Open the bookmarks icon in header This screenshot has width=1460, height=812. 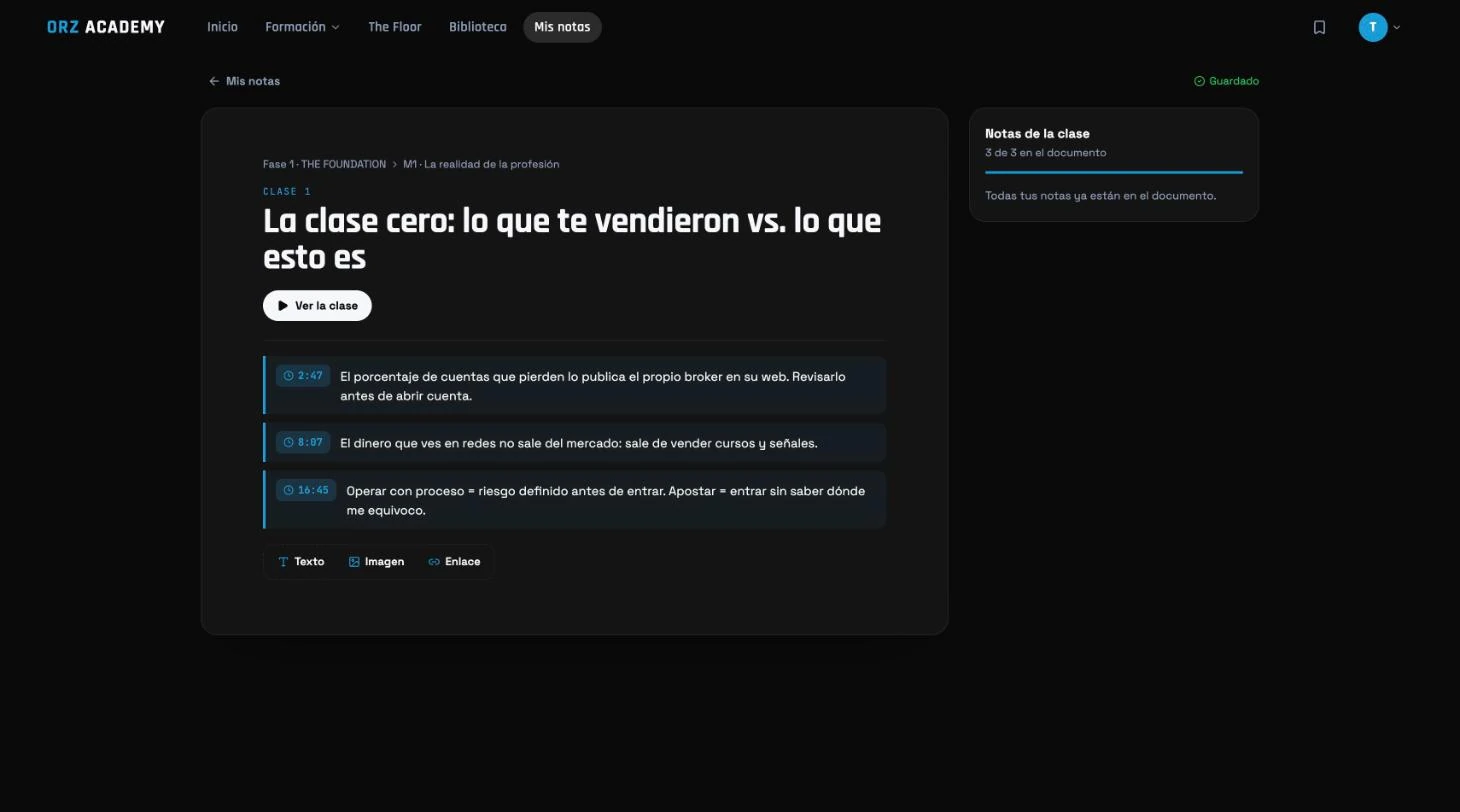(x=1319, y=28)
